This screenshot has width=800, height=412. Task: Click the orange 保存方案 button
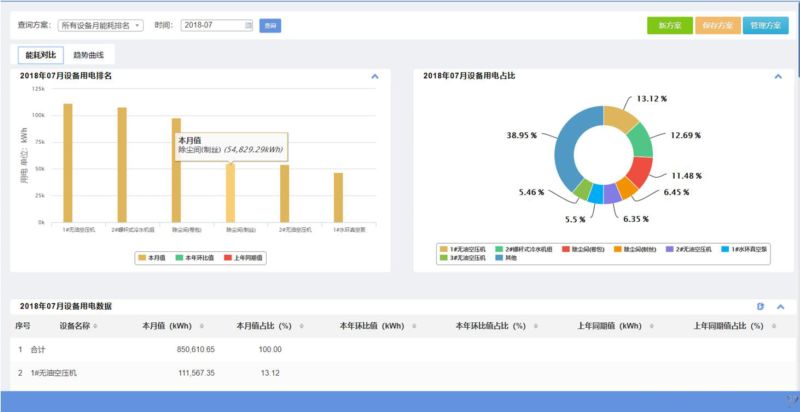click(x=717, y=25)
